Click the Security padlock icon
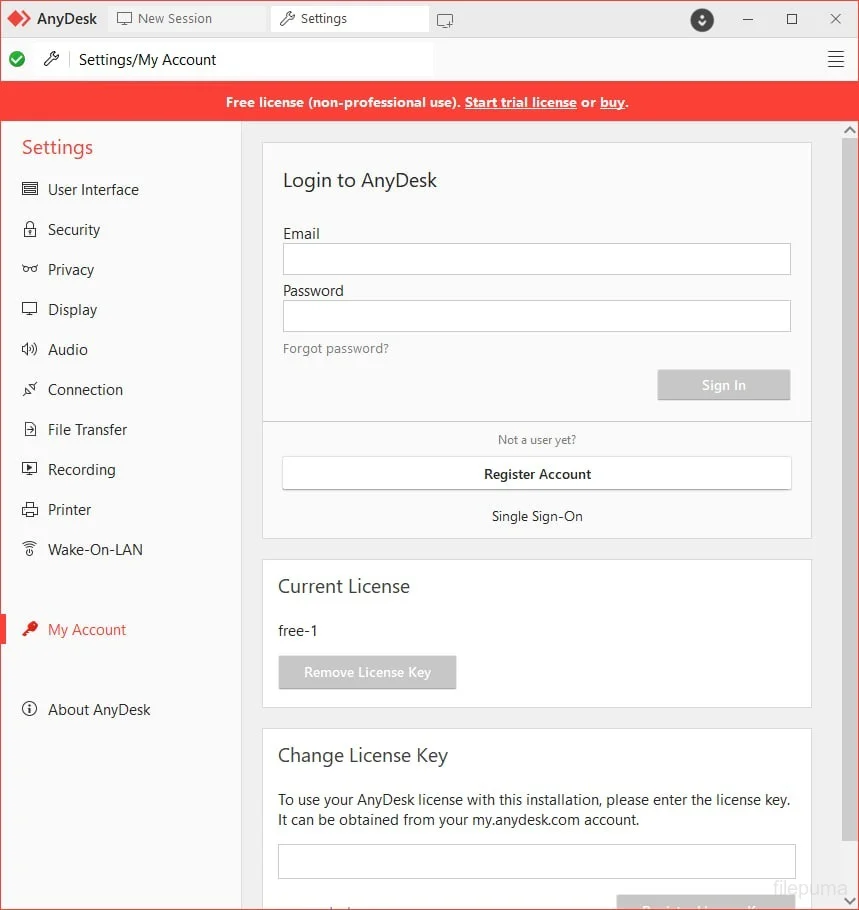The image size is (859, 910). (30, 229)
